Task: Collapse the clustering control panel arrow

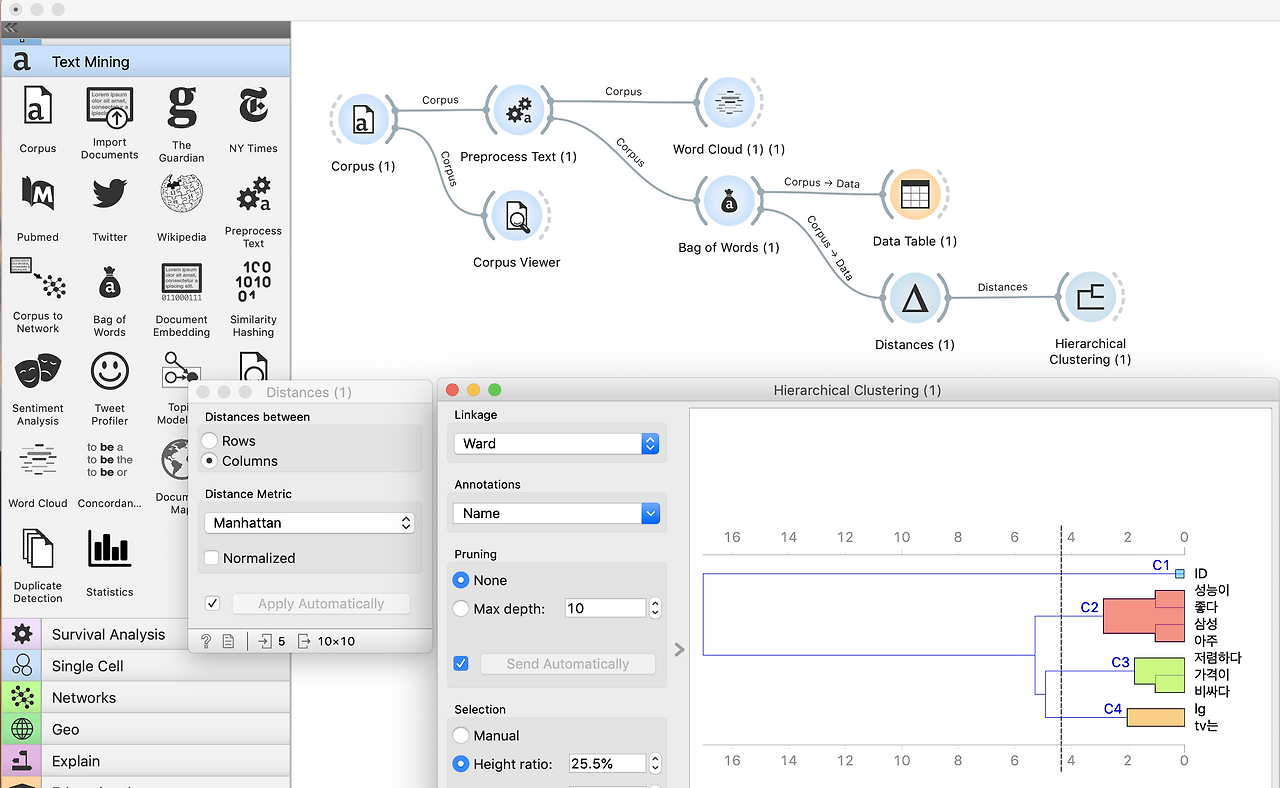Action: click(x=679, y=650)
